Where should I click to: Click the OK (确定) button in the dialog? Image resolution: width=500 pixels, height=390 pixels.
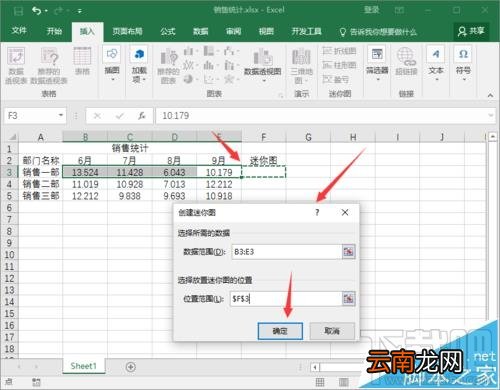[280, 331]
